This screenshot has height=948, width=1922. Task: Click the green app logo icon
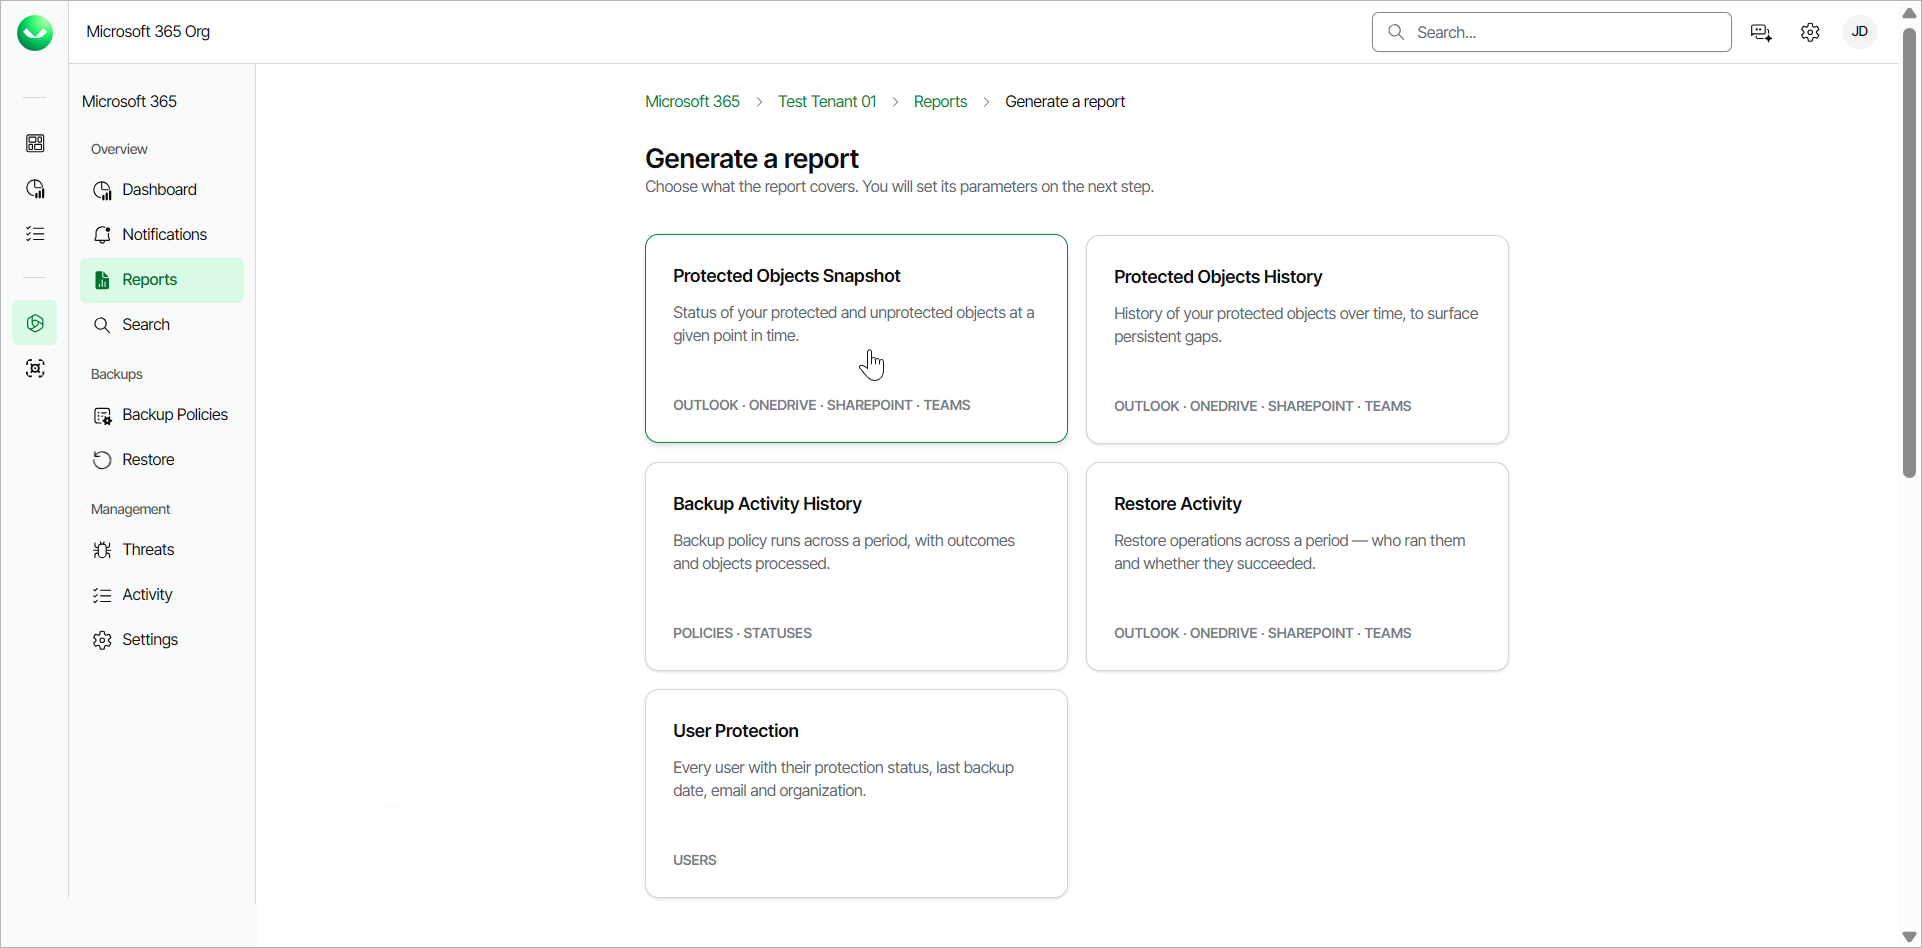point(35,33)
